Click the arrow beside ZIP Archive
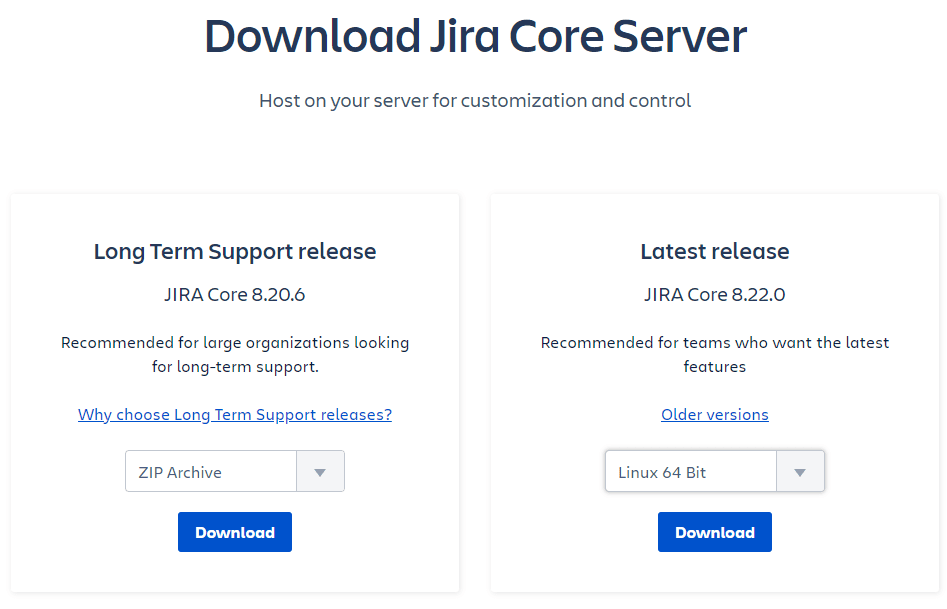Viewport: 947px width, 609px height. [x=320, y=472]
